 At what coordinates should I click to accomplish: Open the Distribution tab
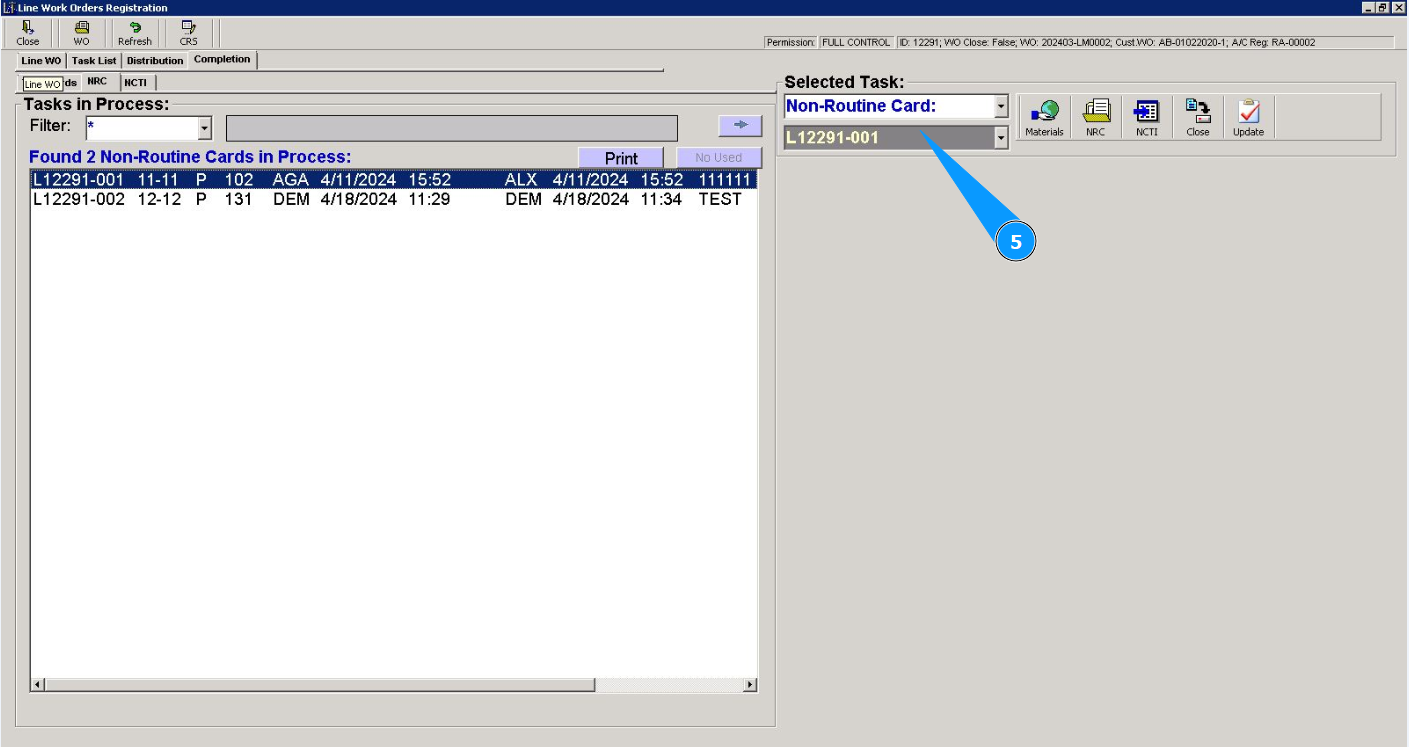[155, 61]
